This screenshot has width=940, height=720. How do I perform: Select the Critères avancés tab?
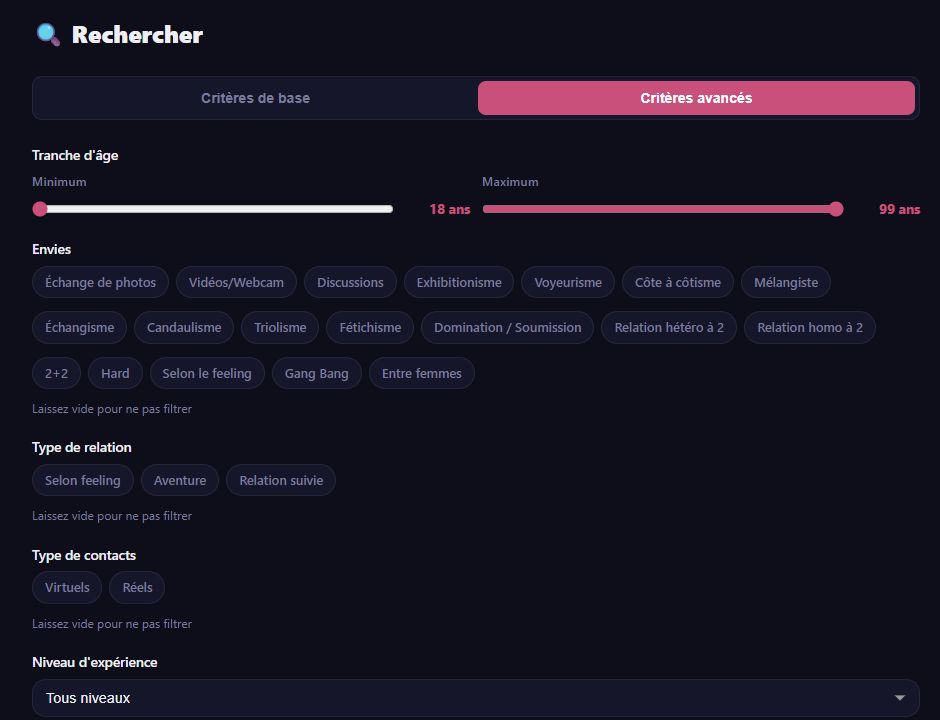click(x=696, y=98)
